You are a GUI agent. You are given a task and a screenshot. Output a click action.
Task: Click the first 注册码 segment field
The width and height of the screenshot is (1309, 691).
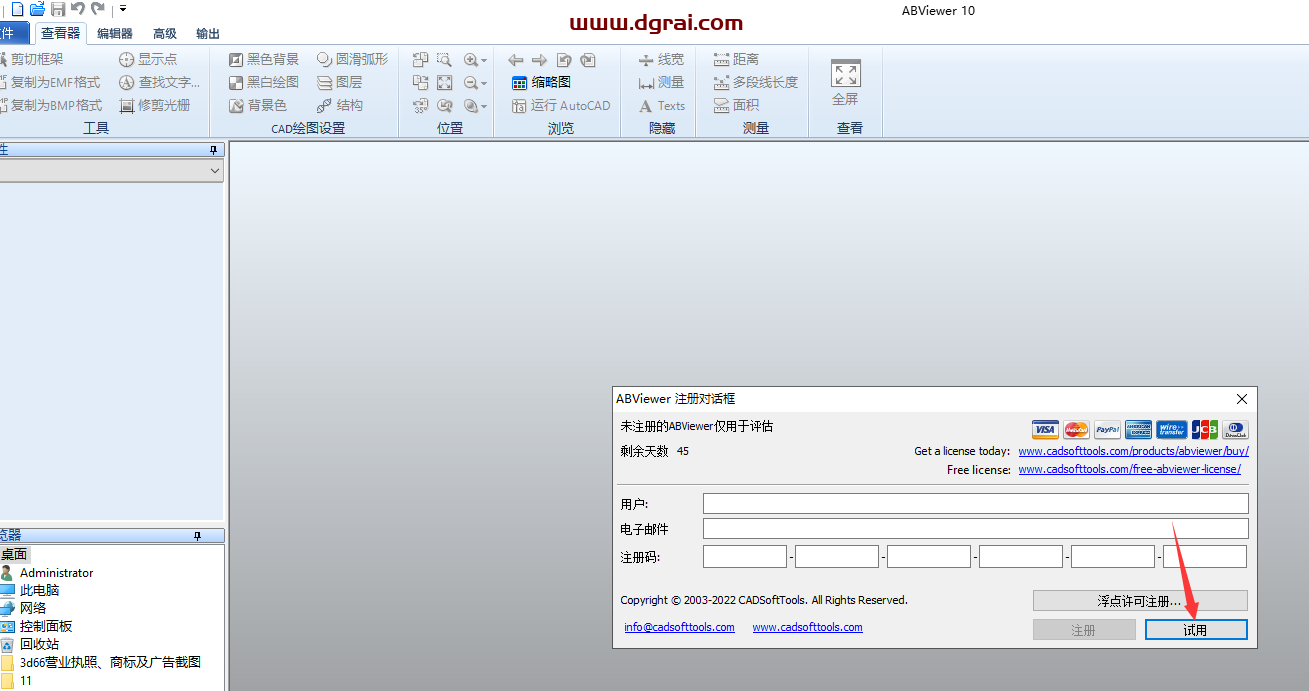pyautogui.click(x=745, y=556)
